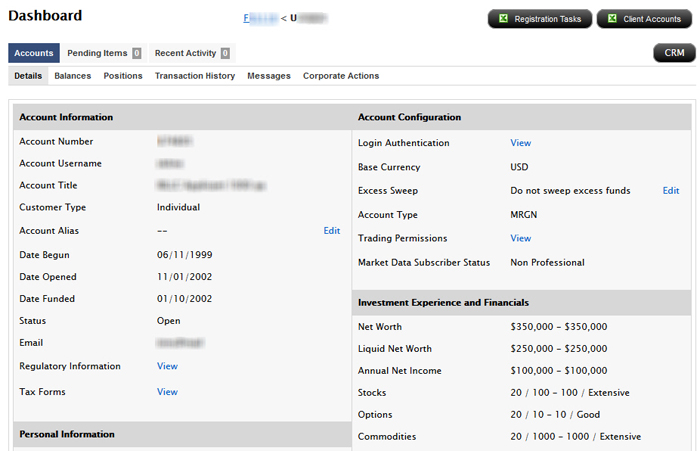
Task: Open the Positions sub-tab
Action: click(x=123, y=76)
